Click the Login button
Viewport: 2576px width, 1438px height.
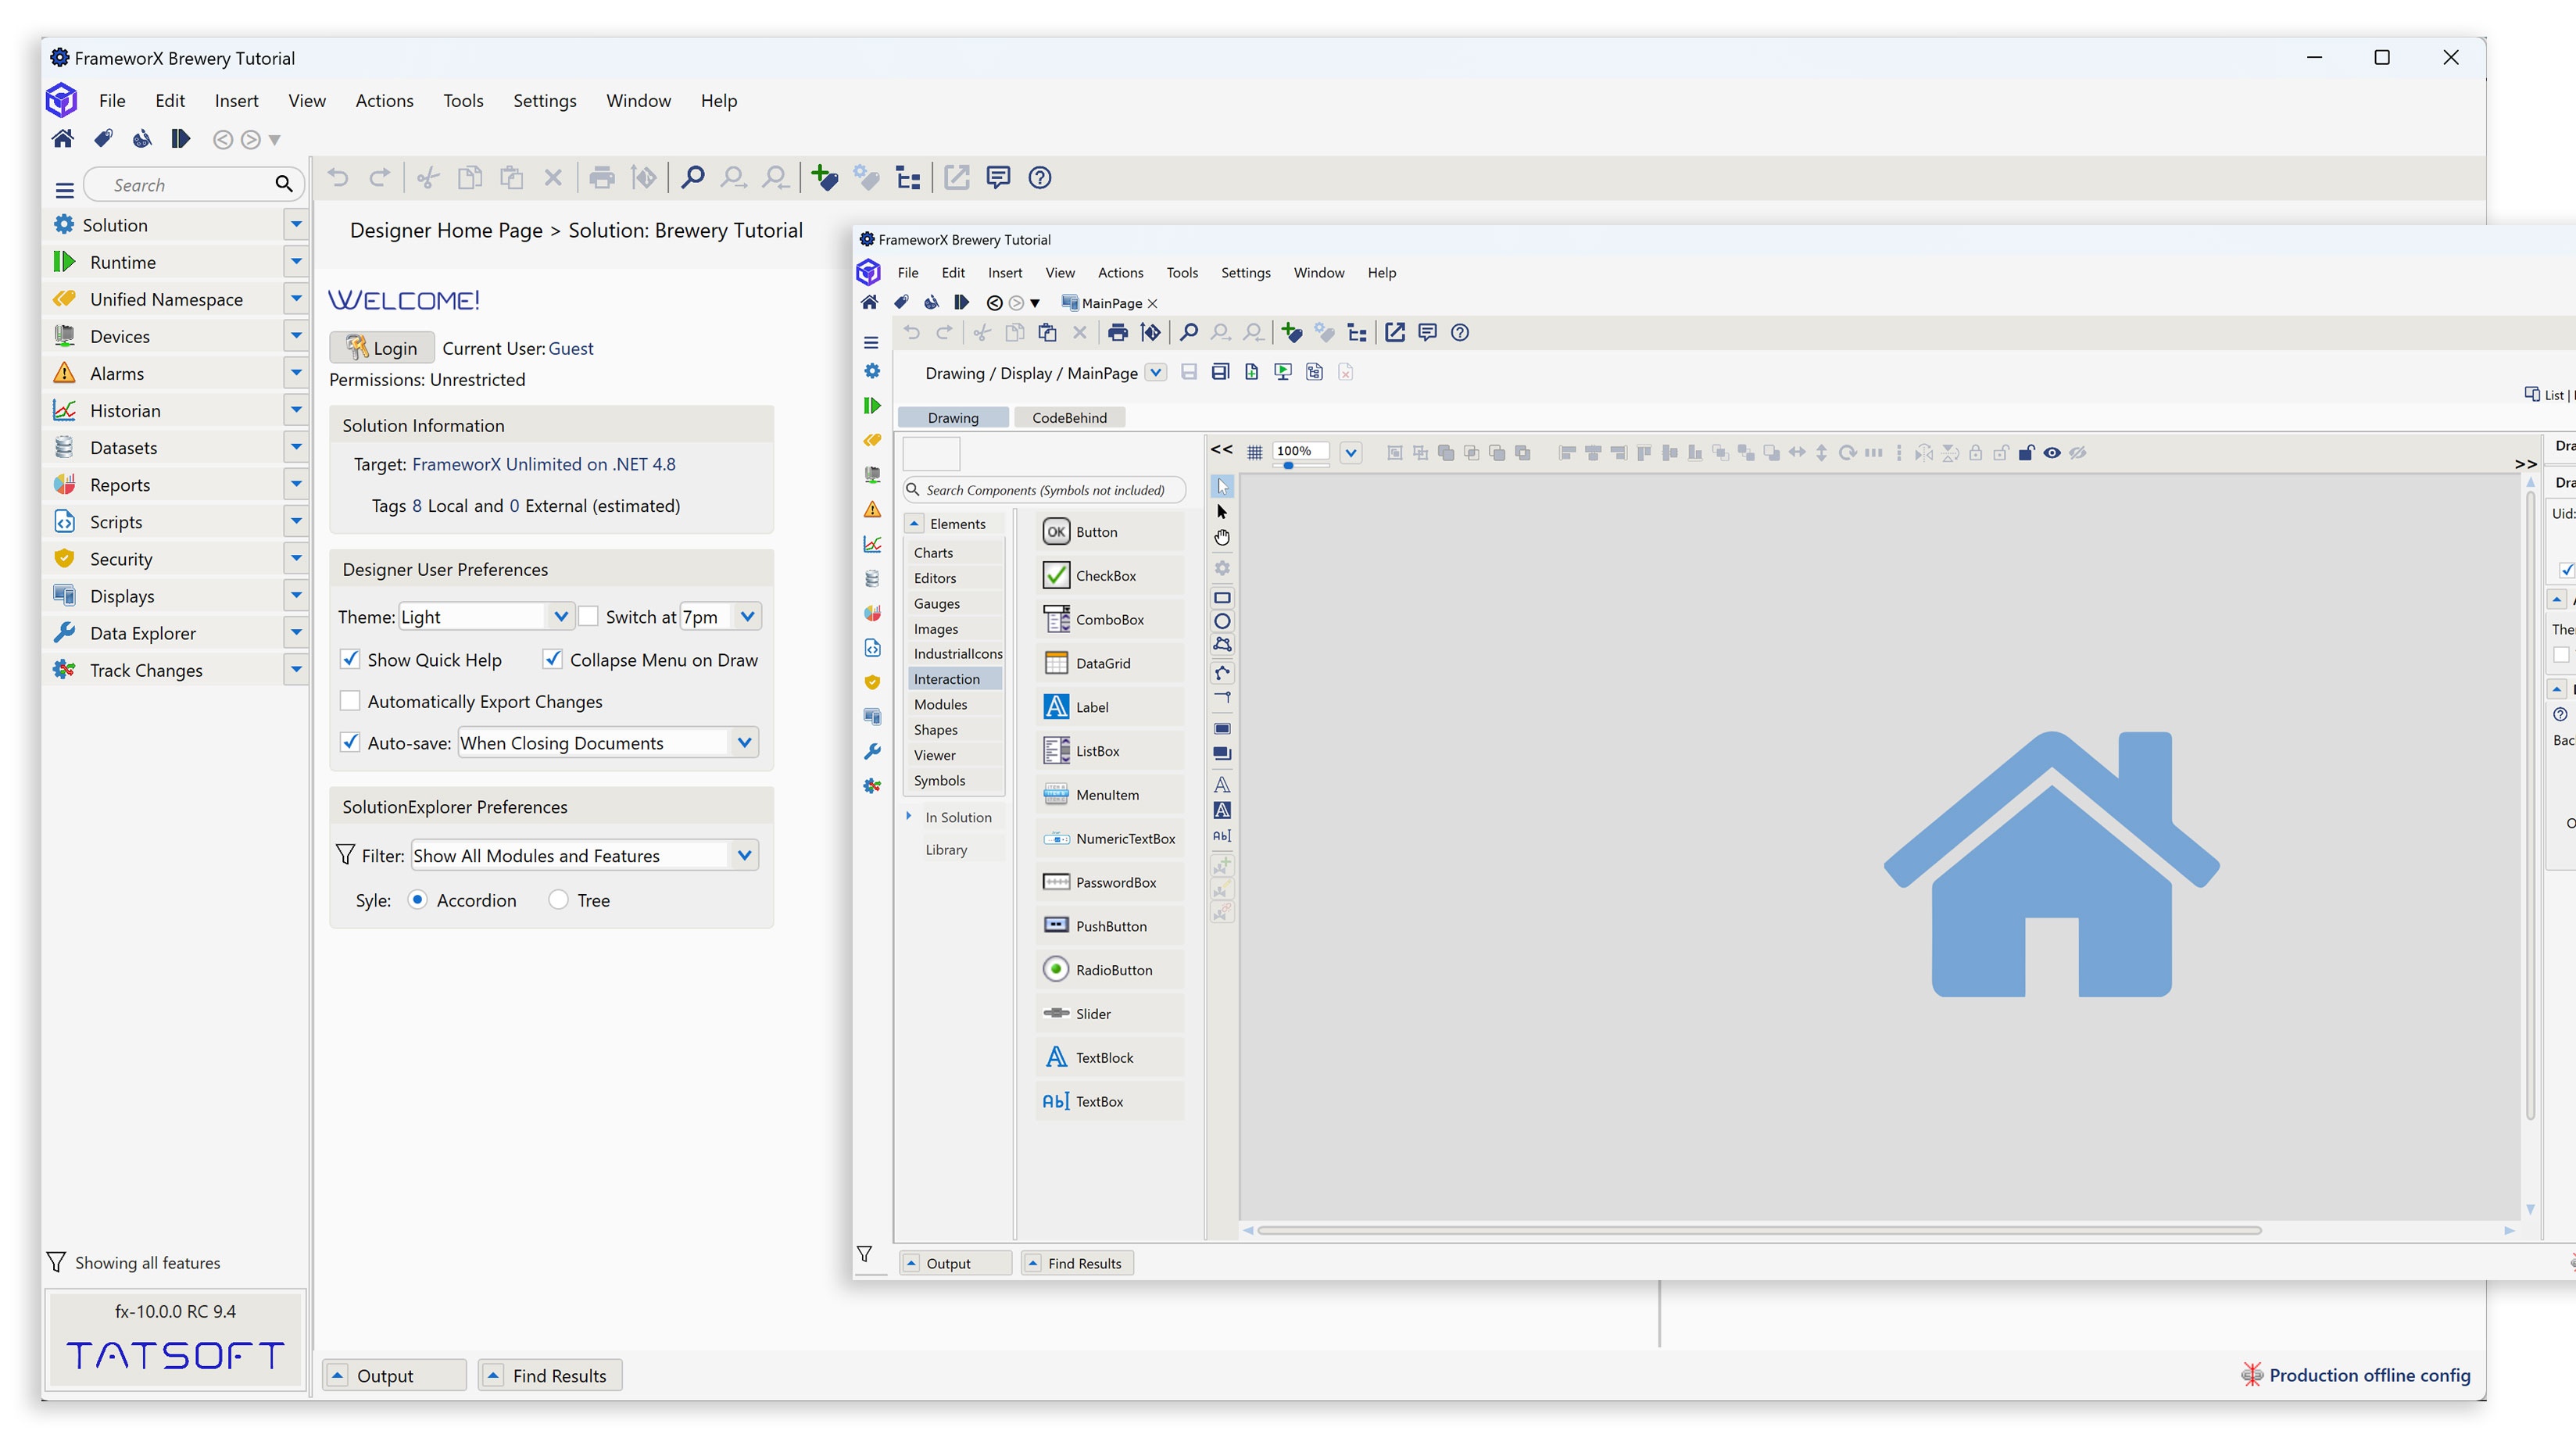coord(382,348)
